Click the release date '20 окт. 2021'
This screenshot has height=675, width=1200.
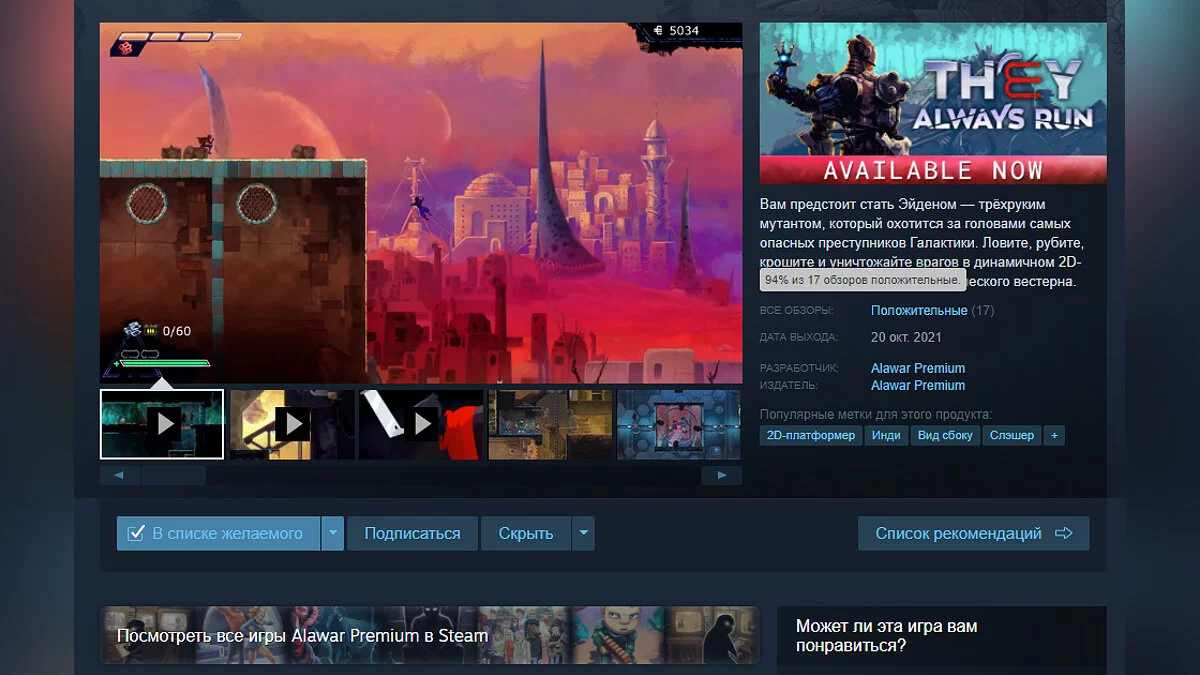[906, 337]
